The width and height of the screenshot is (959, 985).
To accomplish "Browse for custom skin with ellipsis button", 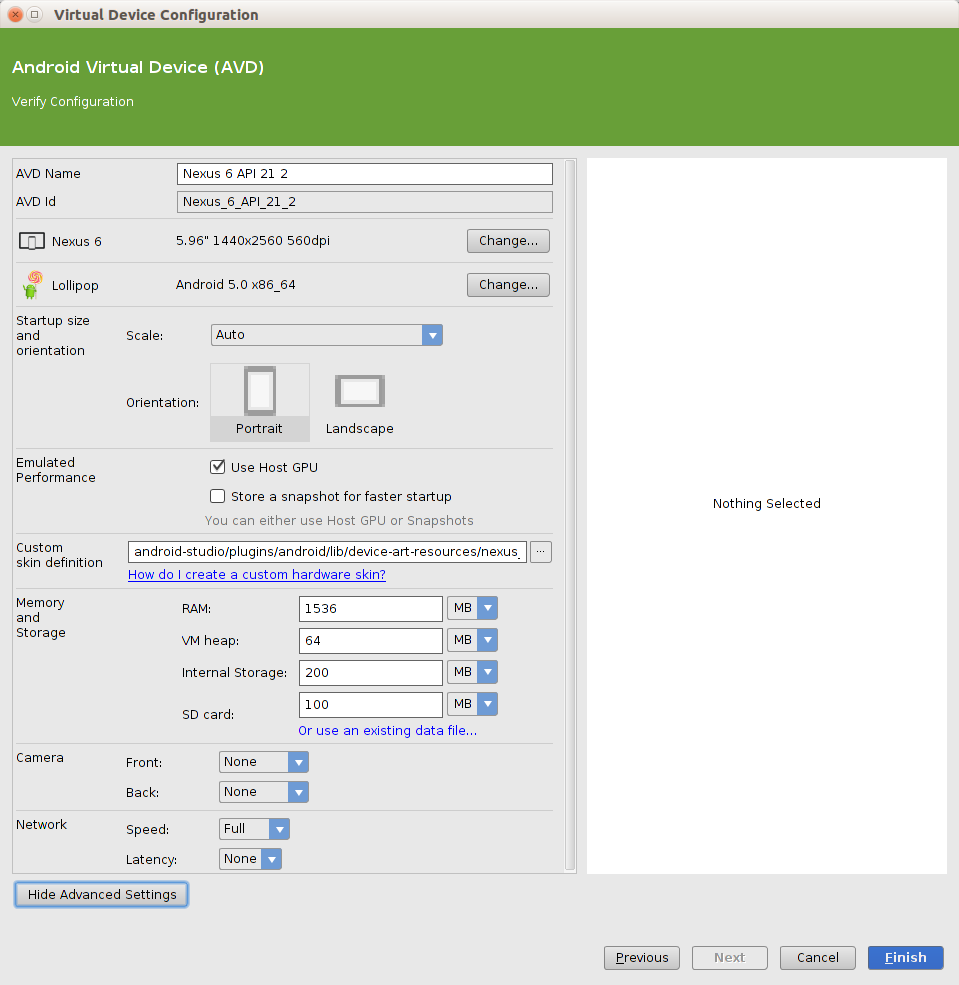I will [x=540, y=551].
